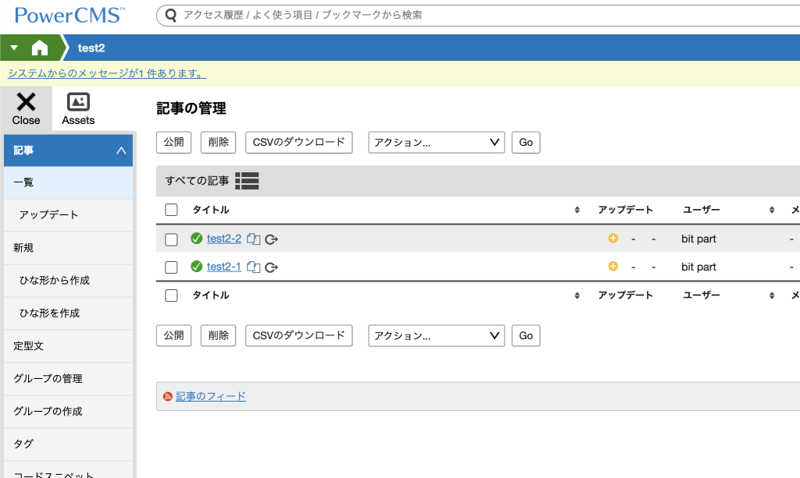Click the duplicate icon for test2-2
Viewport: 800px width, 478px height.
tap(254, 239)
